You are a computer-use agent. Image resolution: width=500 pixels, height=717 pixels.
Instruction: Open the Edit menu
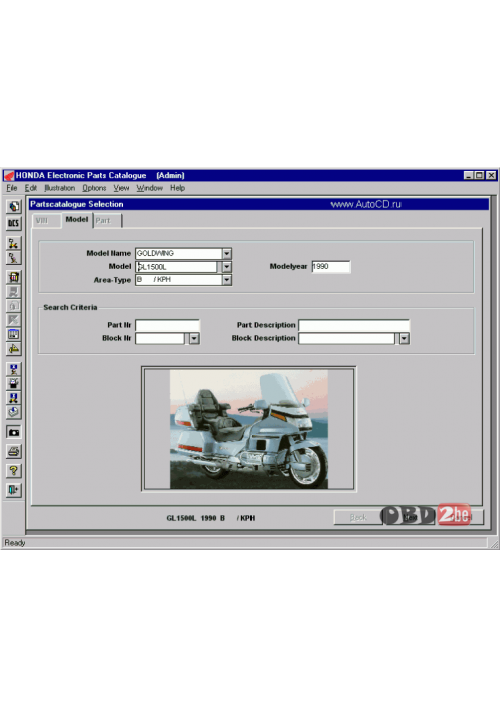(x=31, y=188)
